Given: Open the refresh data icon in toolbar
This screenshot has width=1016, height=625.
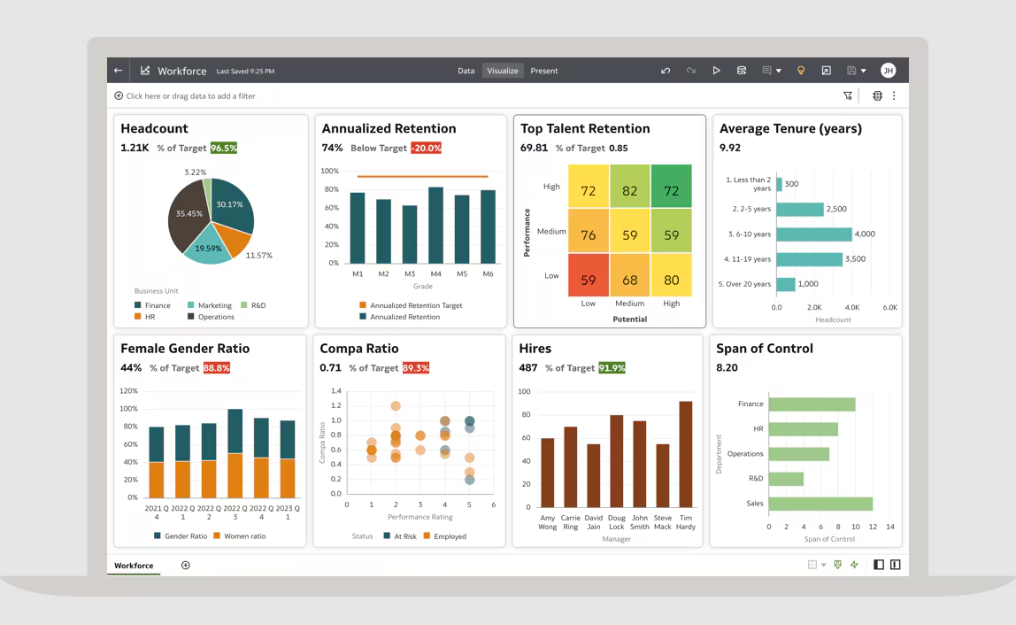Looking at the screenshot, I should pos(741,71).
